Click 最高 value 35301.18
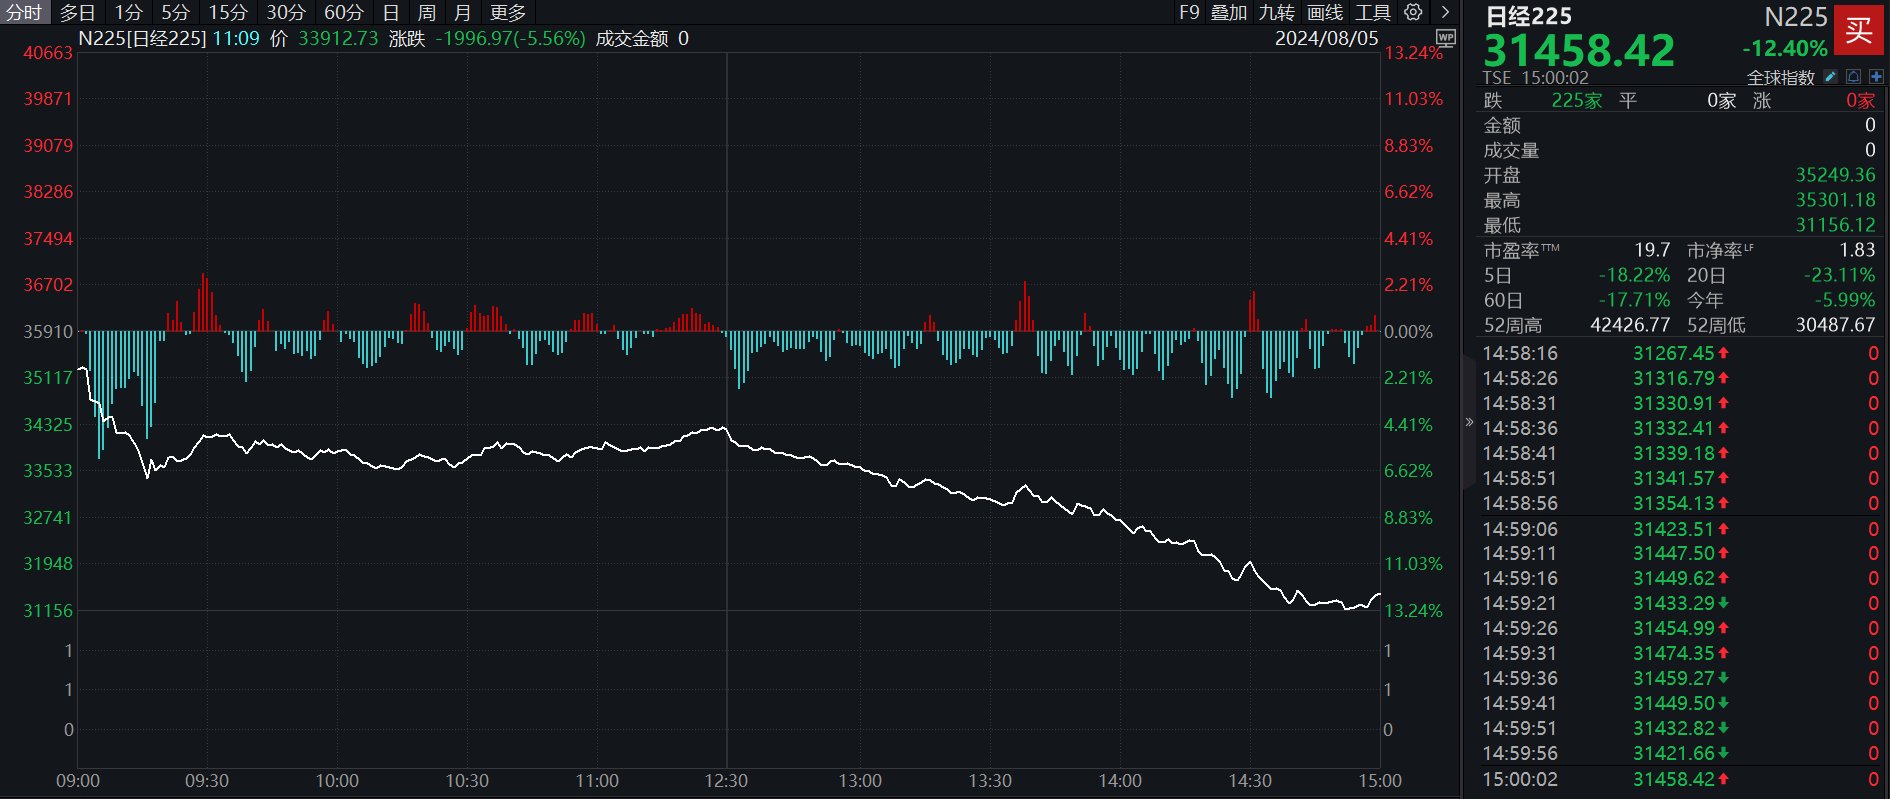The image size is (1890, 799). pos(1836,200)
